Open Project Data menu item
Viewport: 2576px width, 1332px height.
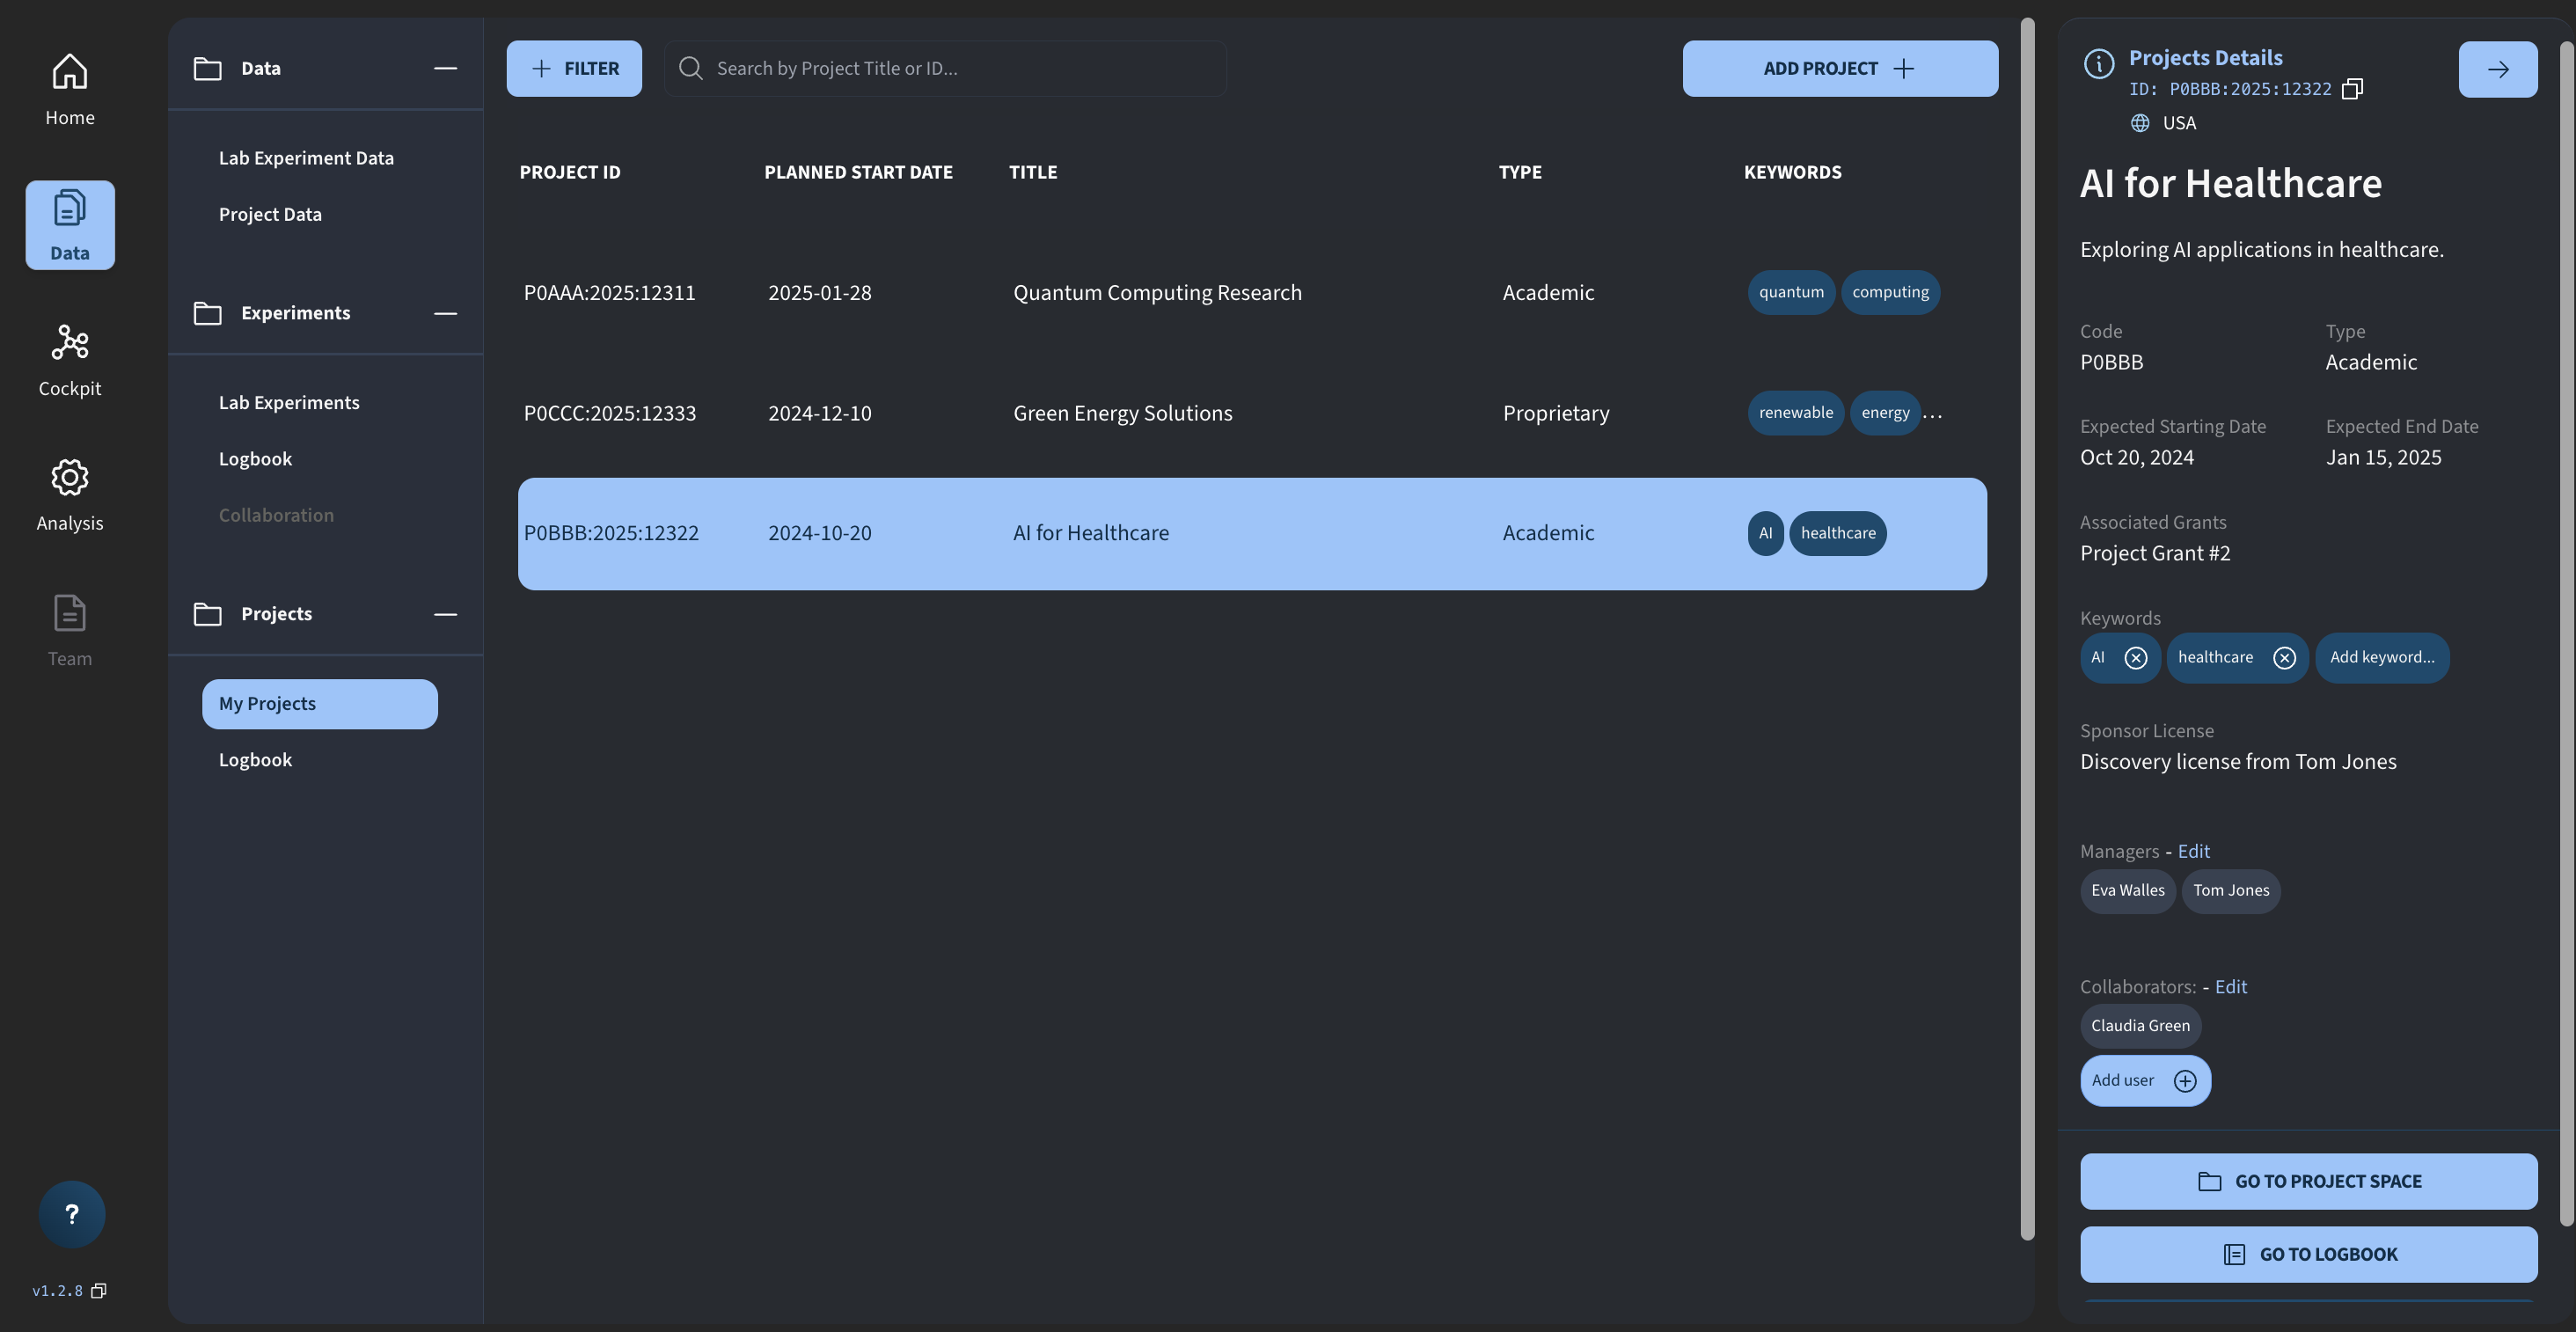270,214
